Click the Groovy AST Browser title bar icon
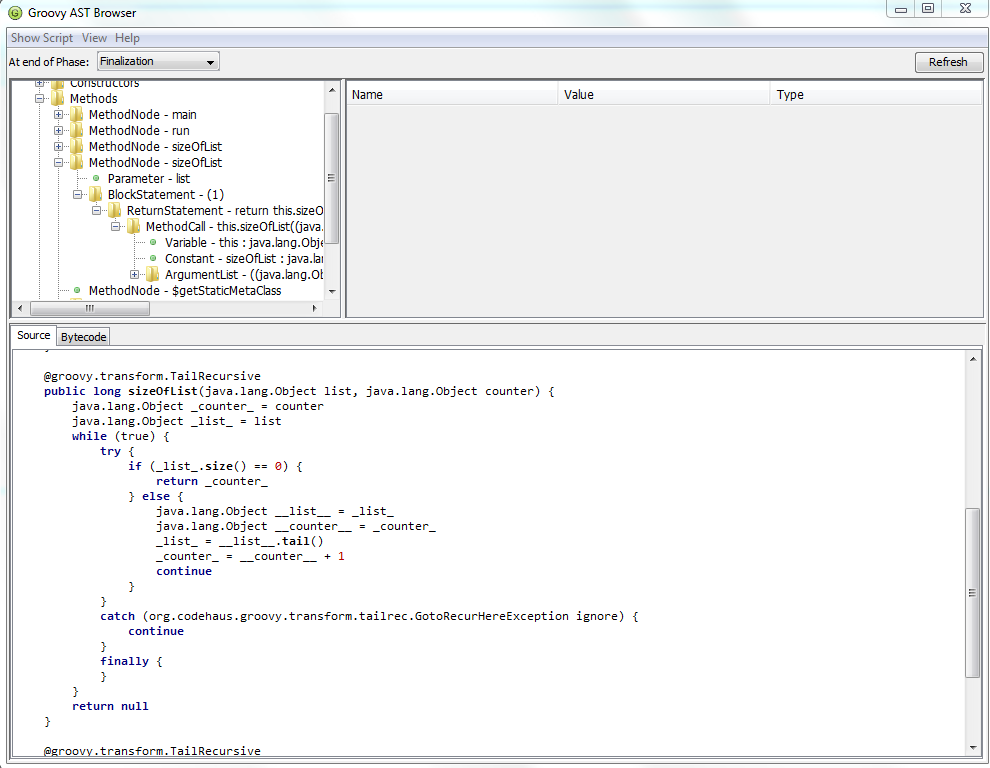 click(x=15, y=13)
